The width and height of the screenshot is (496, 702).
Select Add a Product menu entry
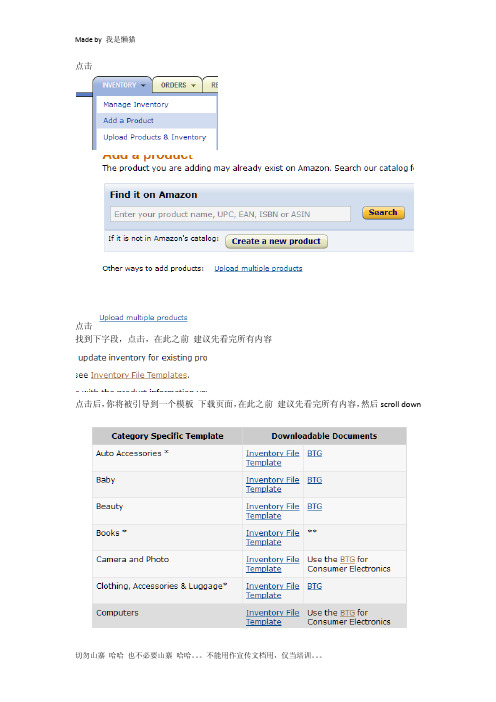(128, 120)
